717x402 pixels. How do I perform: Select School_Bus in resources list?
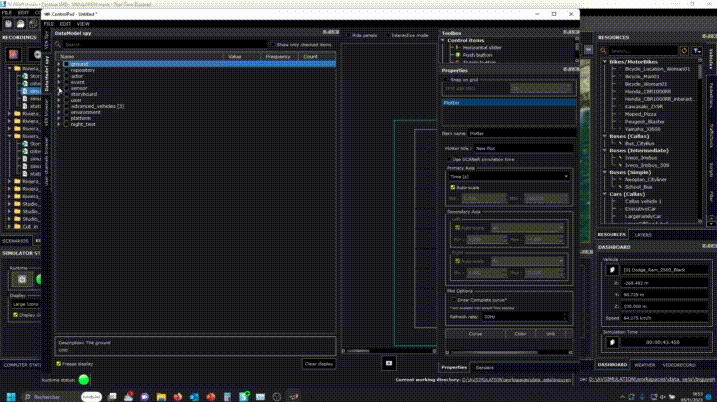[x=638, y=187]
